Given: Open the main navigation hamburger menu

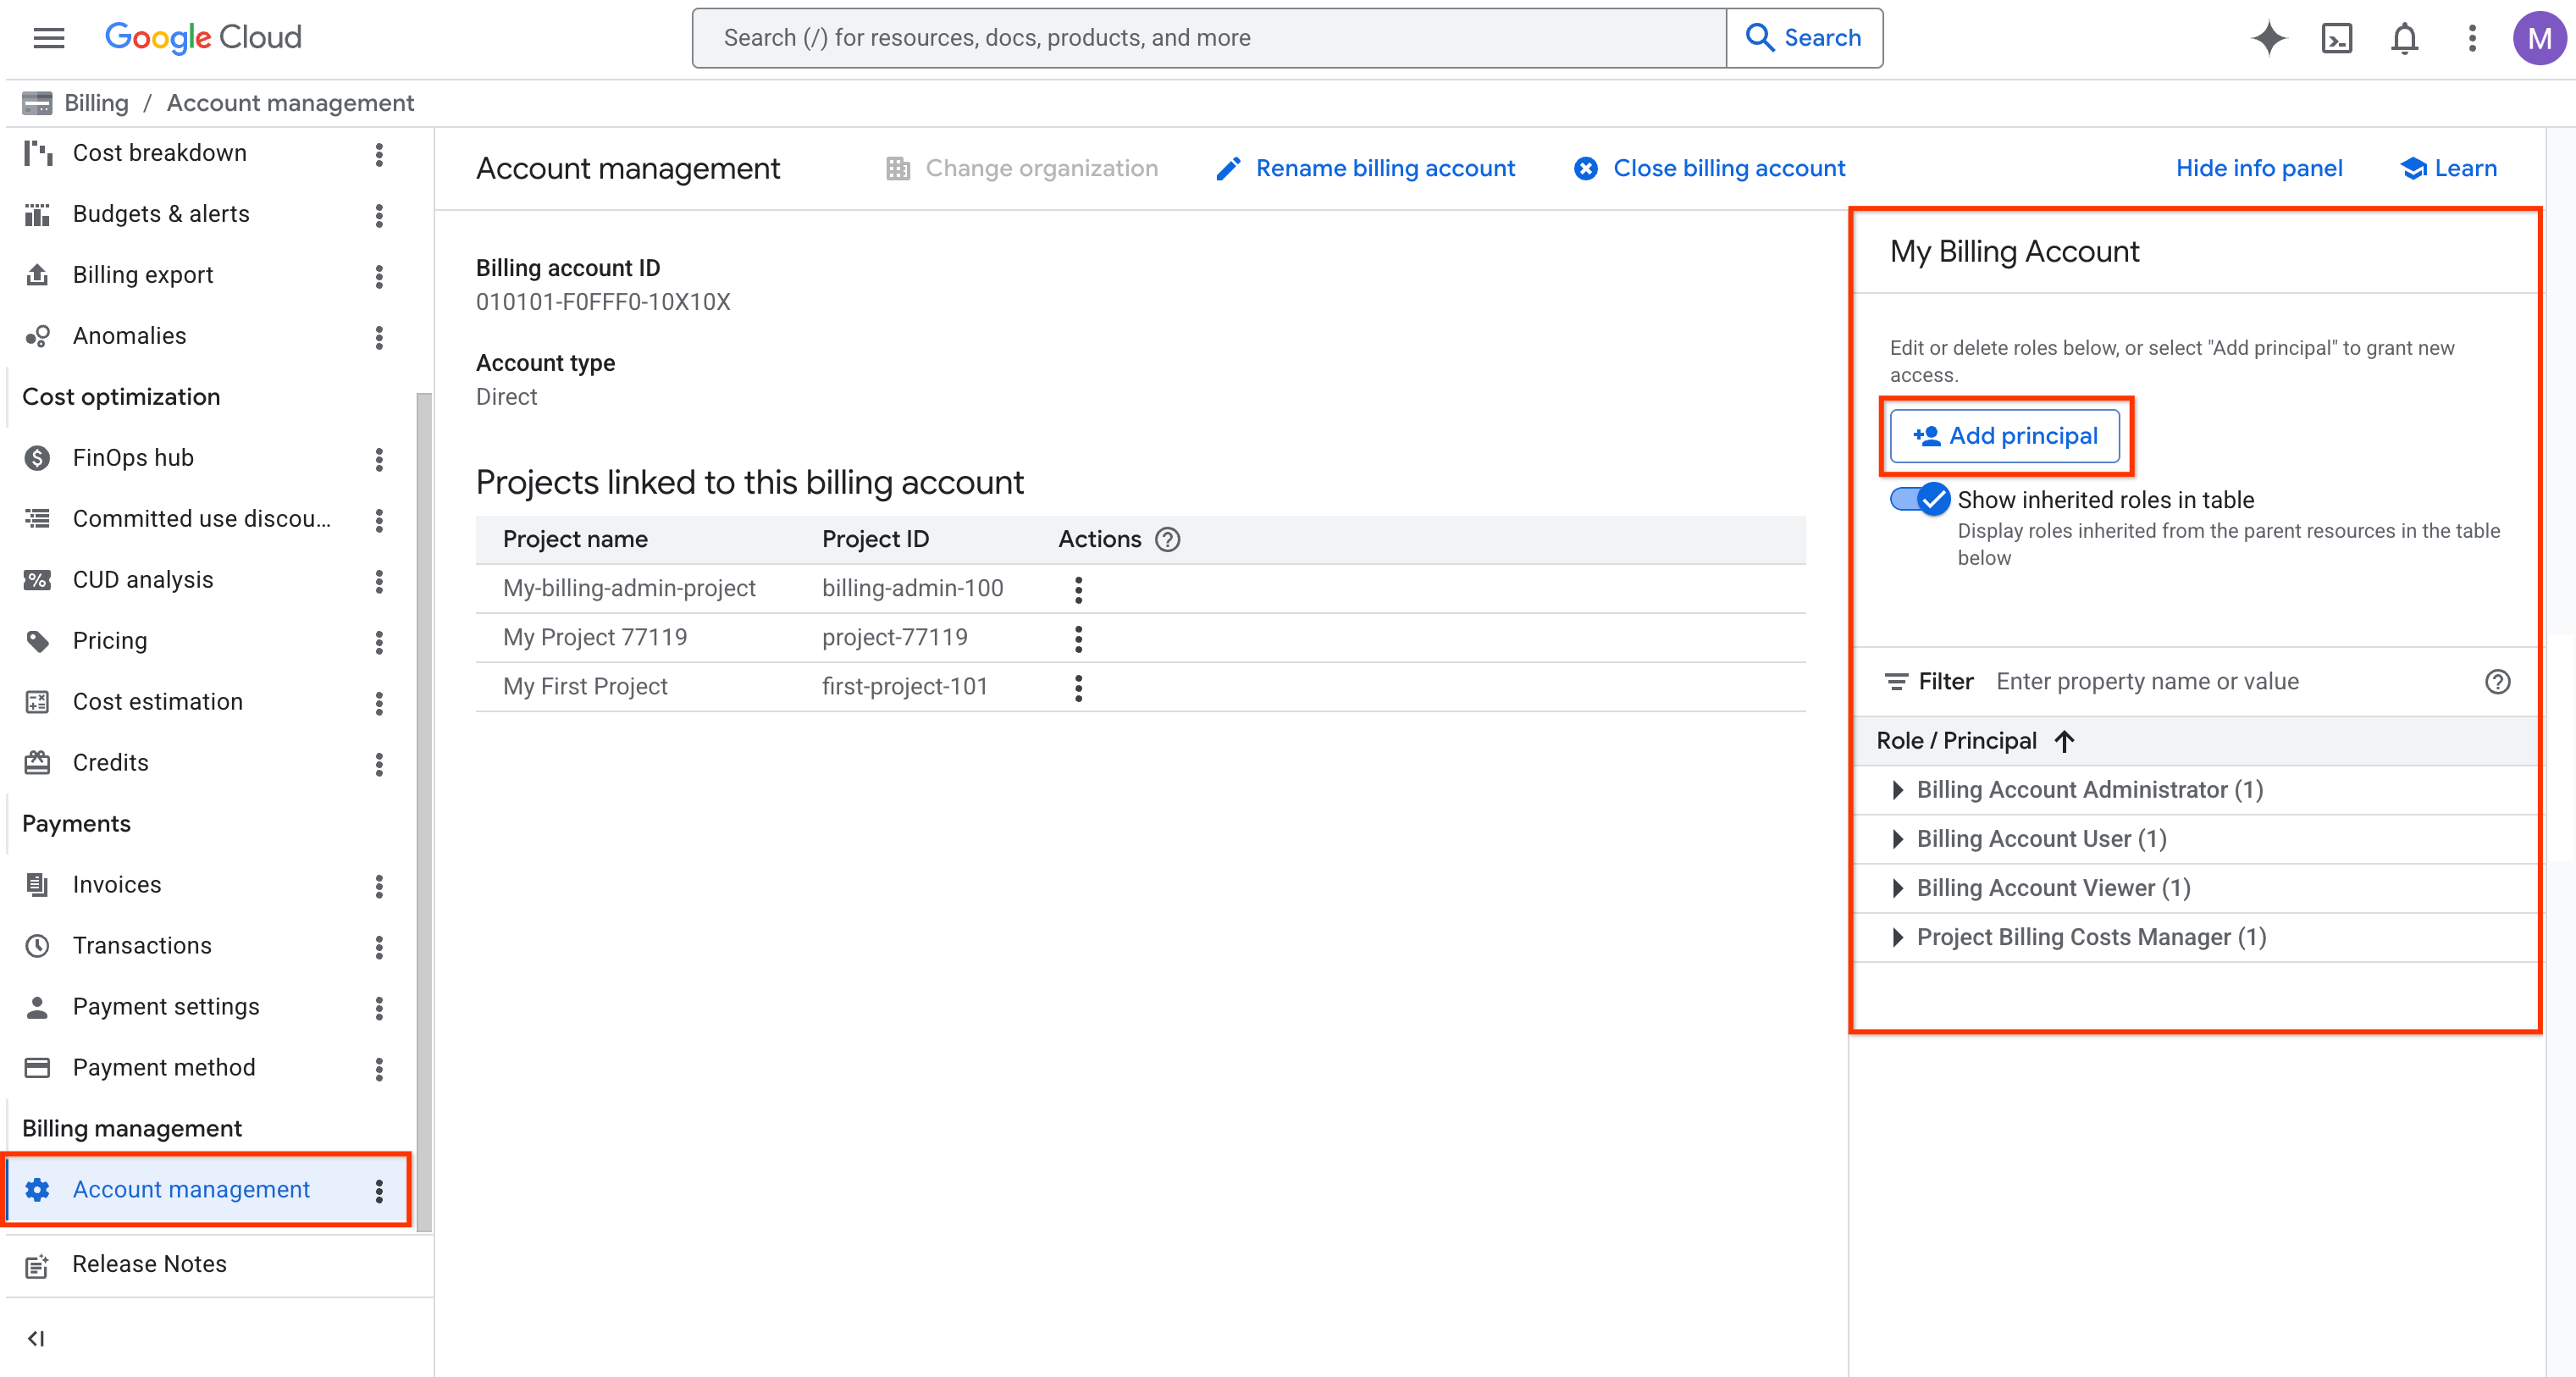Looking at the screenshot, I should (48, 38).
